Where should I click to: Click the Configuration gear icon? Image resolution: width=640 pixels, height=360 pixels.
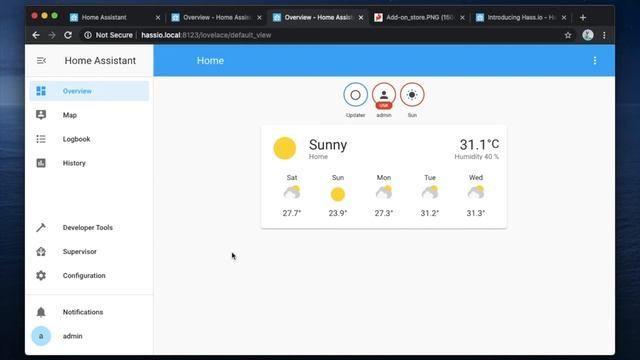41,276
